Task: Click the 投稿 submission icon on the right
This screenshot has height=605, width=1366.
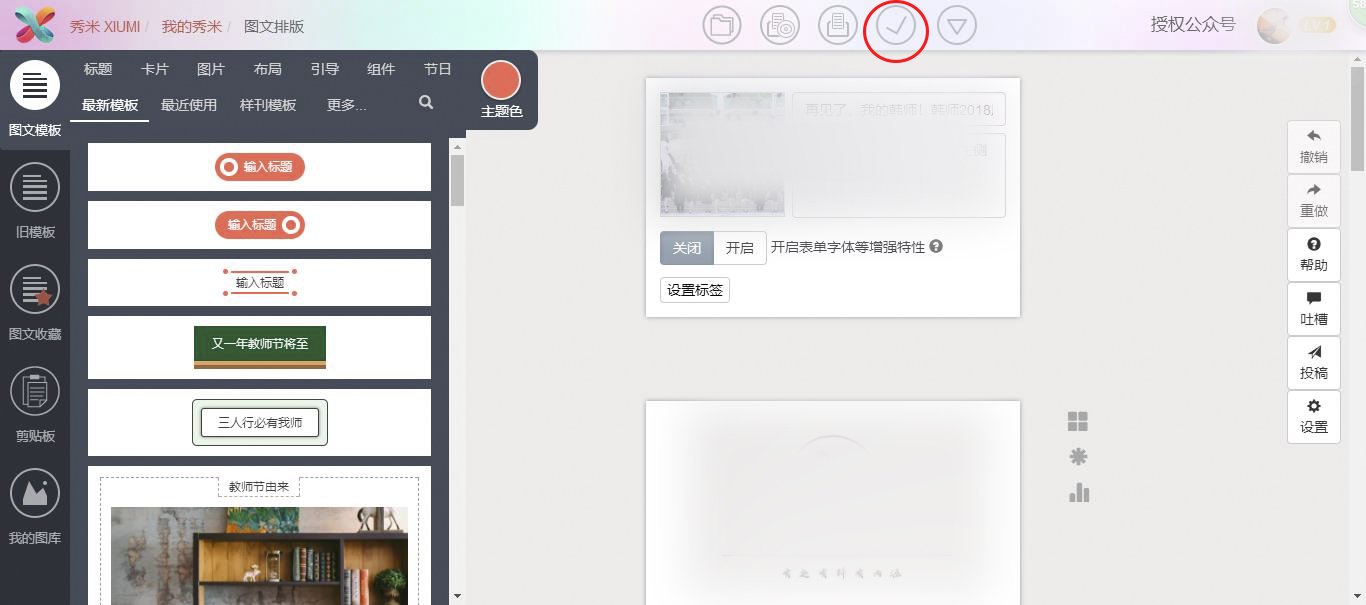Action: pyautogui.click(x=1313, y=362)
